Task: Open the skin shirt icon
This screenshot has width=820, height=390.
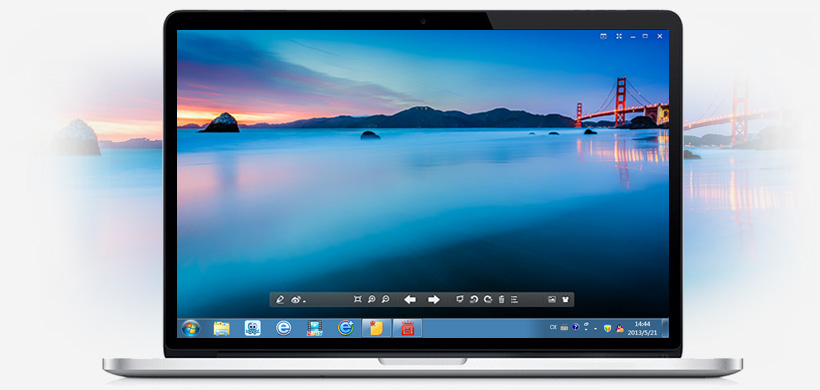Action: pyautogui.click(x=565, y=300)
